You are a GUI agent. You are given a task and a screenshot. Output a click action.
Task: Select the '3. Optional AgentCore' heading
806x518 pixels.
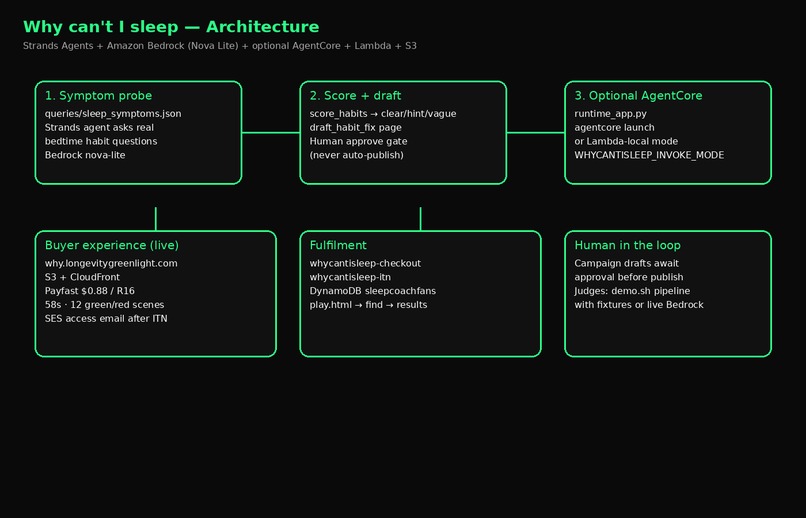tap(638, 96)
